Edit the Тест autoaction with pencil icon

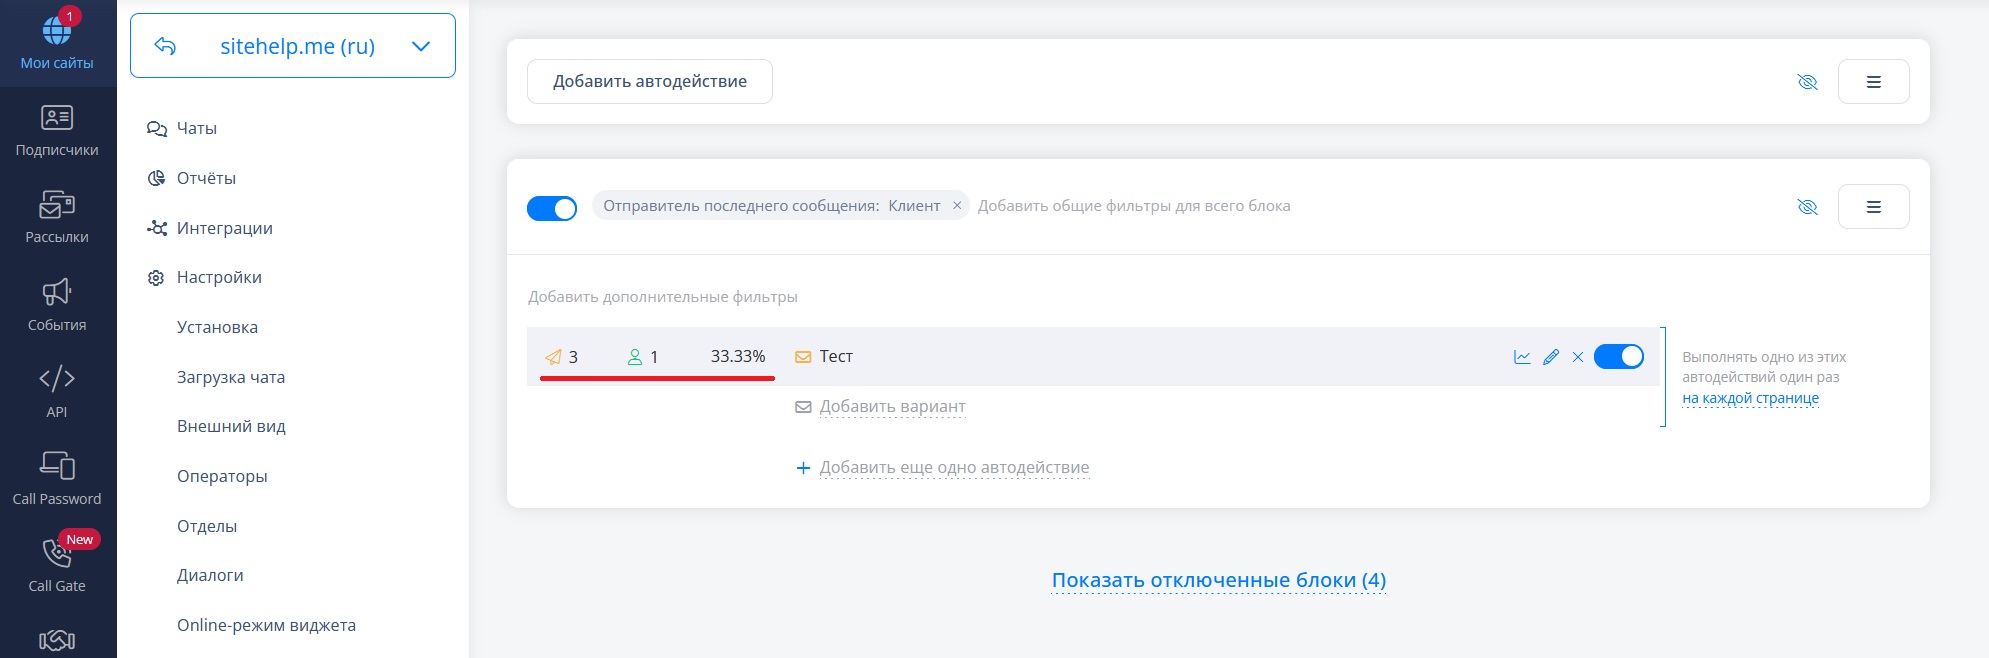[x=1551, y=357]
